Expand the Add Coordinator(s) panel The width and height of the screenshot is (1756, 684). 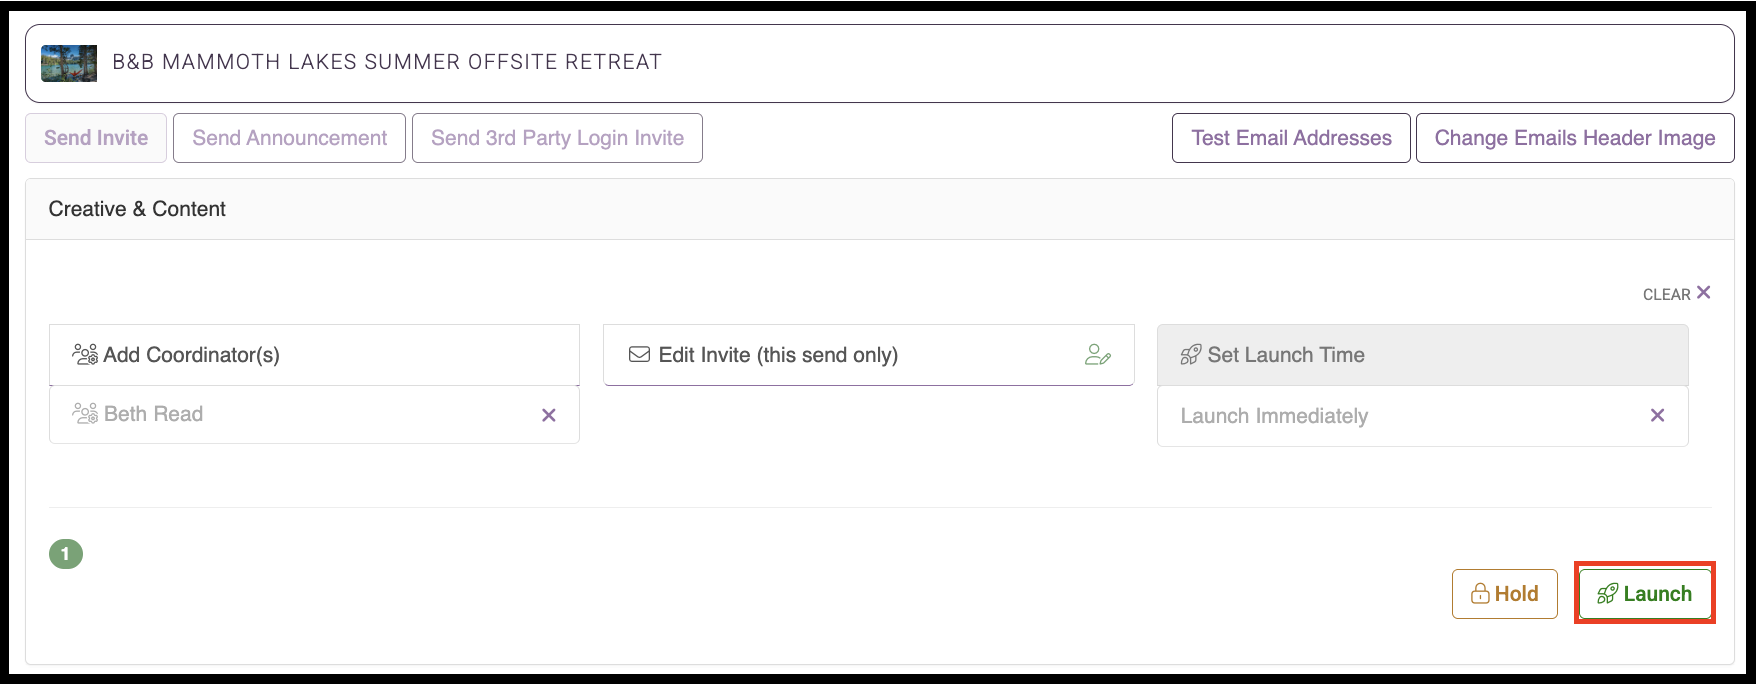(x=314, y=355)
